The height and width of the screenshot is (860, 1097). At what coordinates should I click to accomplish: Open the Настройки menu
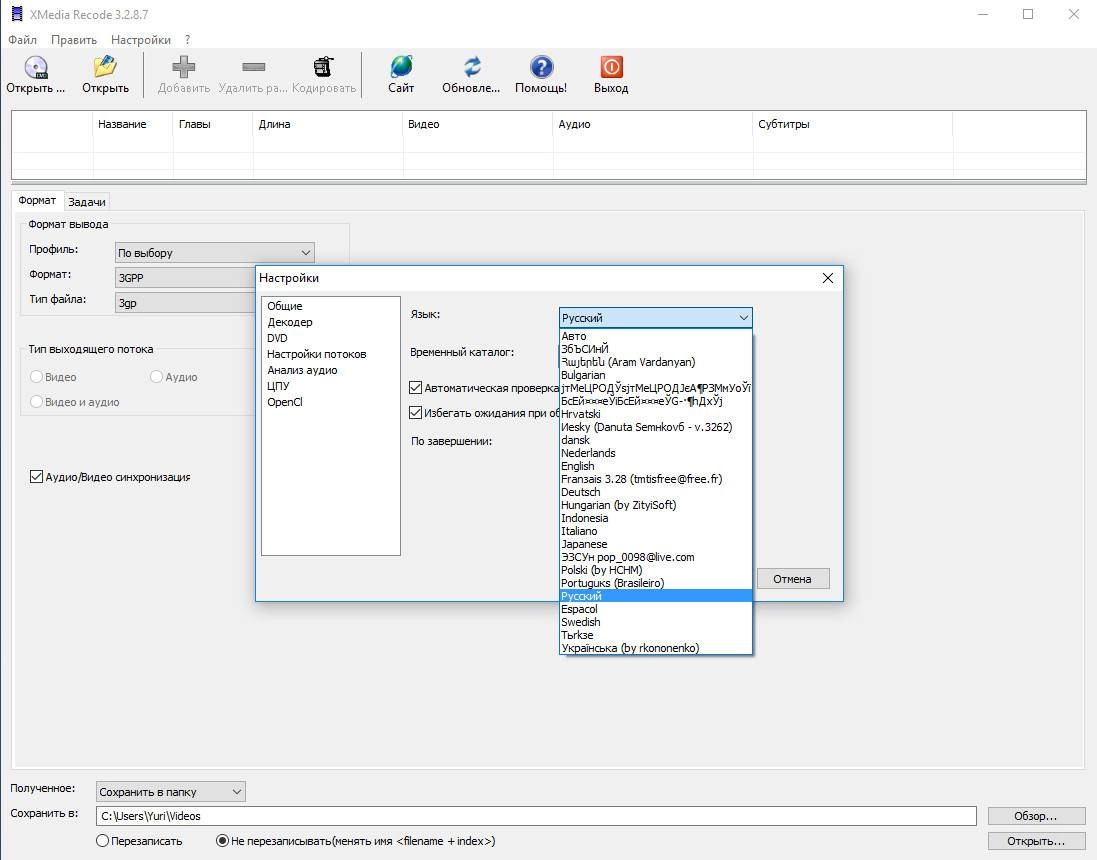click(x=141, y=40)
